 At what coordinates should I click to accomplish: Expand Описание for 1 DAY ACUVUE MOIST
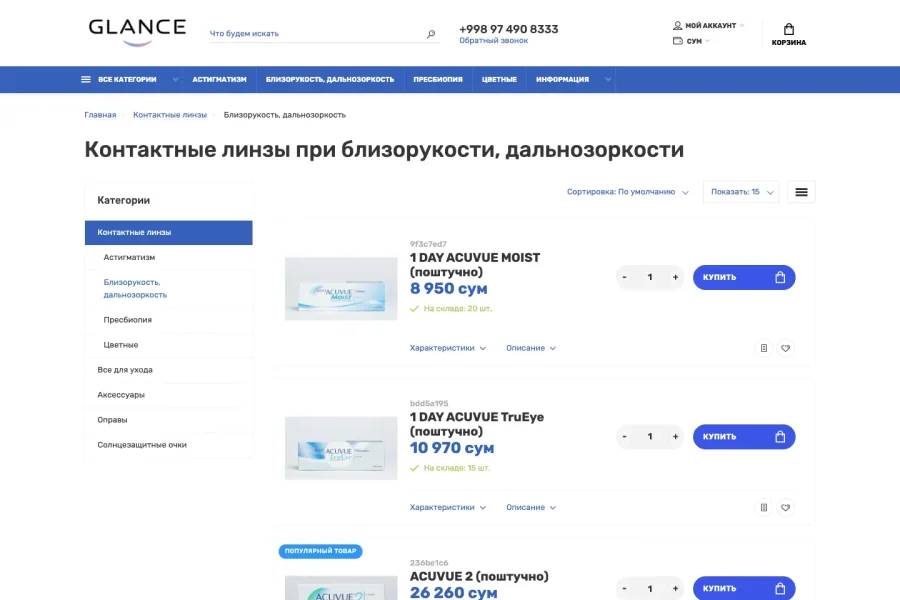(531, 348)
